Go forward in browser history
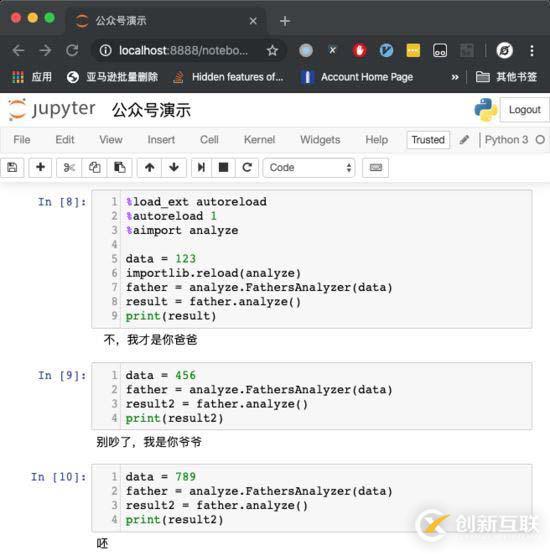 pyautogui.click(x=45, y=51)
